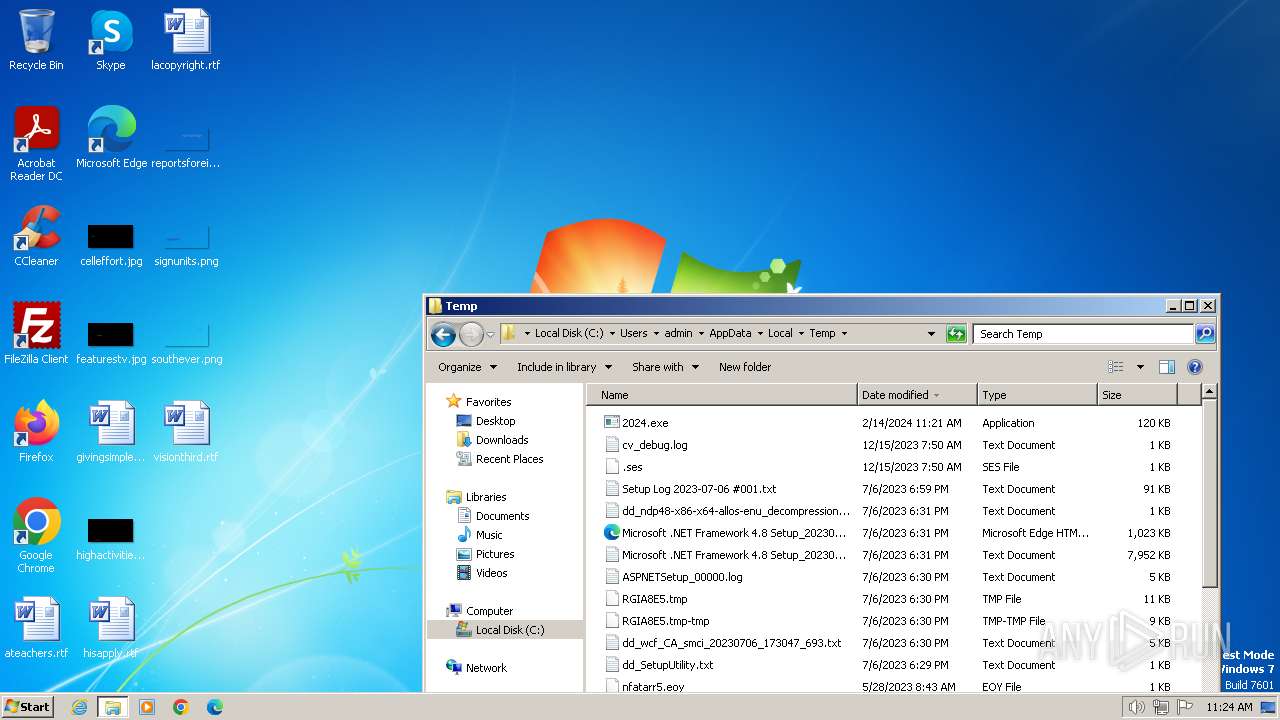The image size is (1280, 720).
Task: Click the volume tray icon
Action: click(x=1136, y=707)
